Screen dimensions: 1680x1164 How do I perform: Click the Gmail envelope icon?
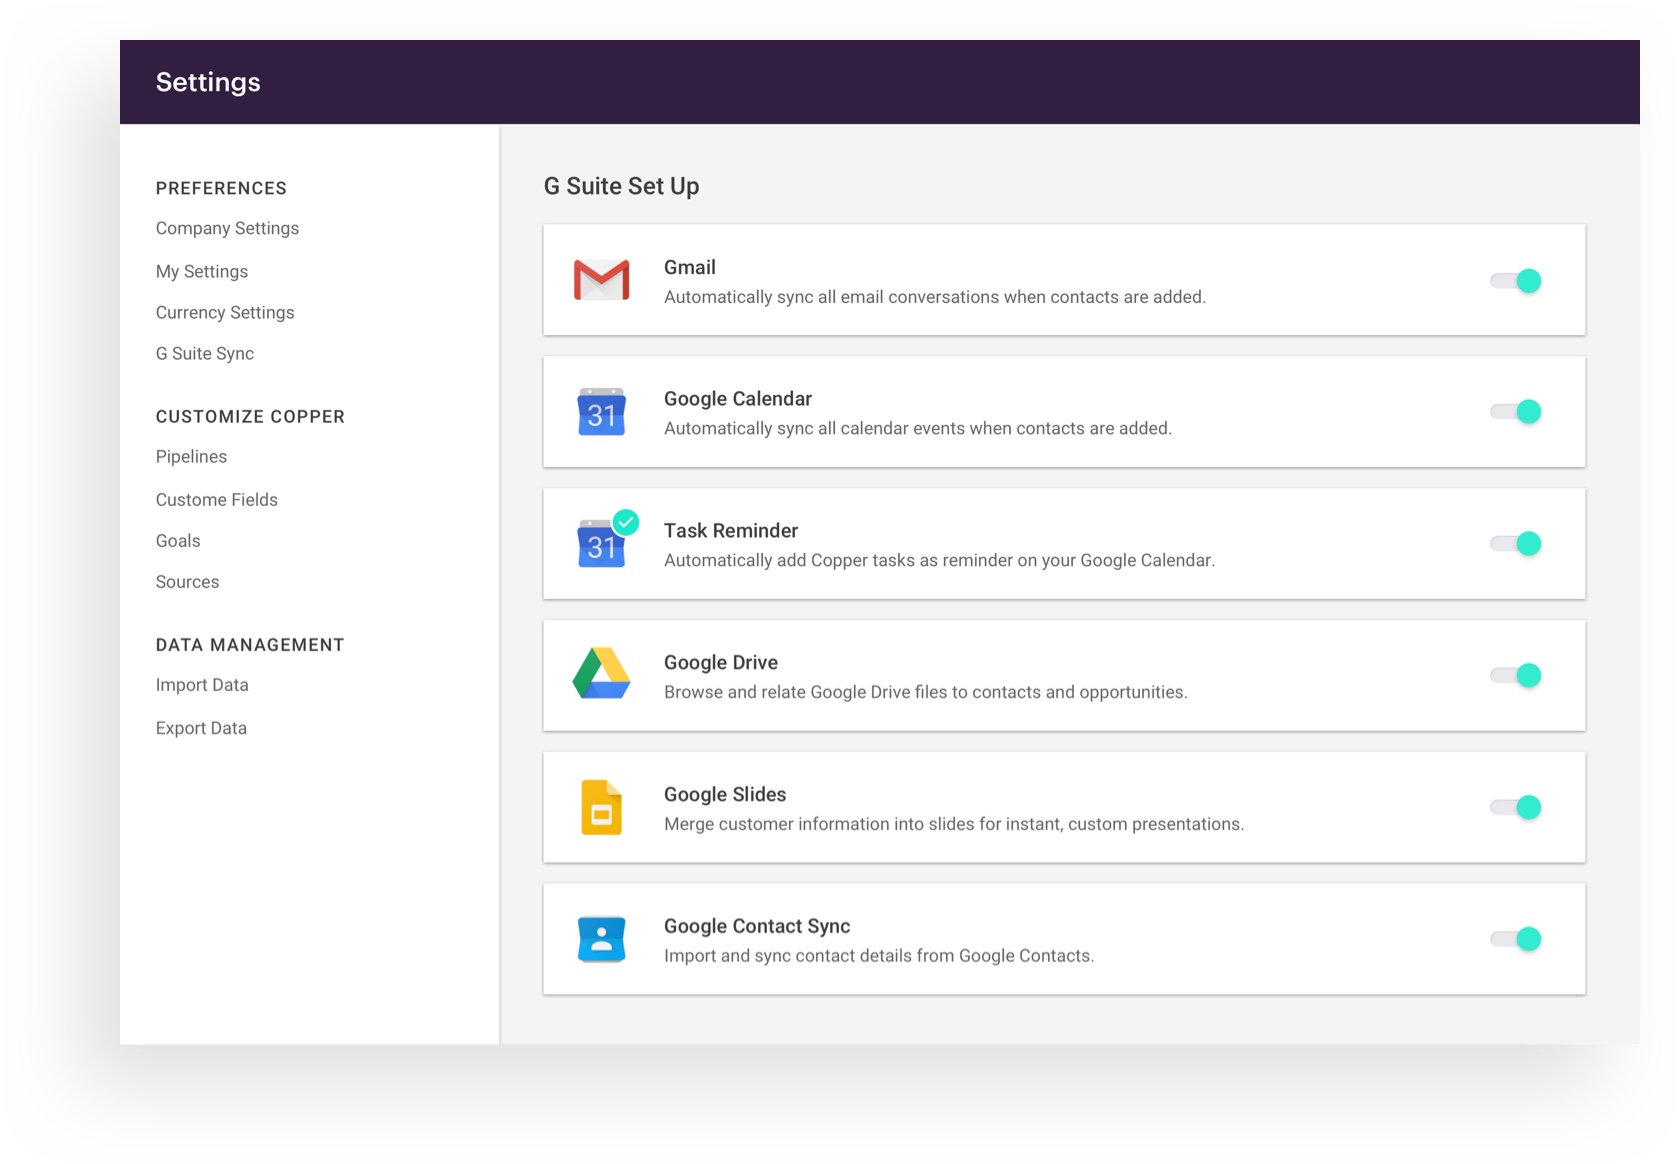point(601,280)
